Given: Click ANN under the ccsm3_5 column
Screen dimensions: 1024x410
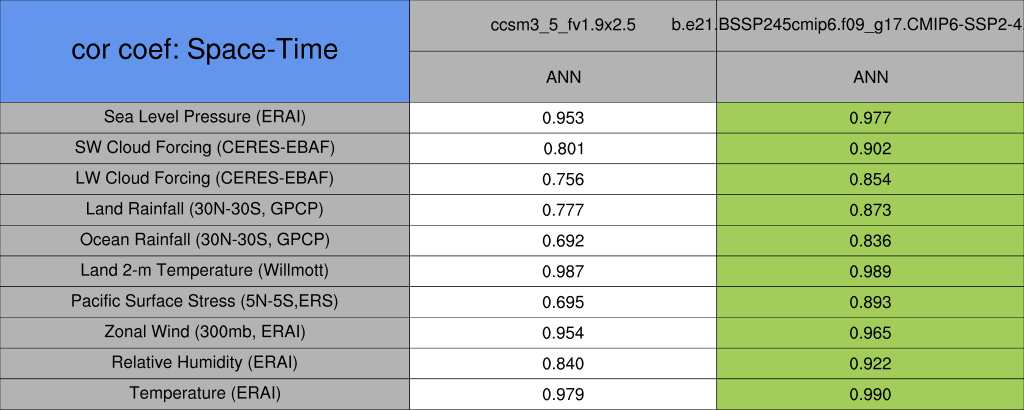Looking at the screenshot, I should coord(563,77).
